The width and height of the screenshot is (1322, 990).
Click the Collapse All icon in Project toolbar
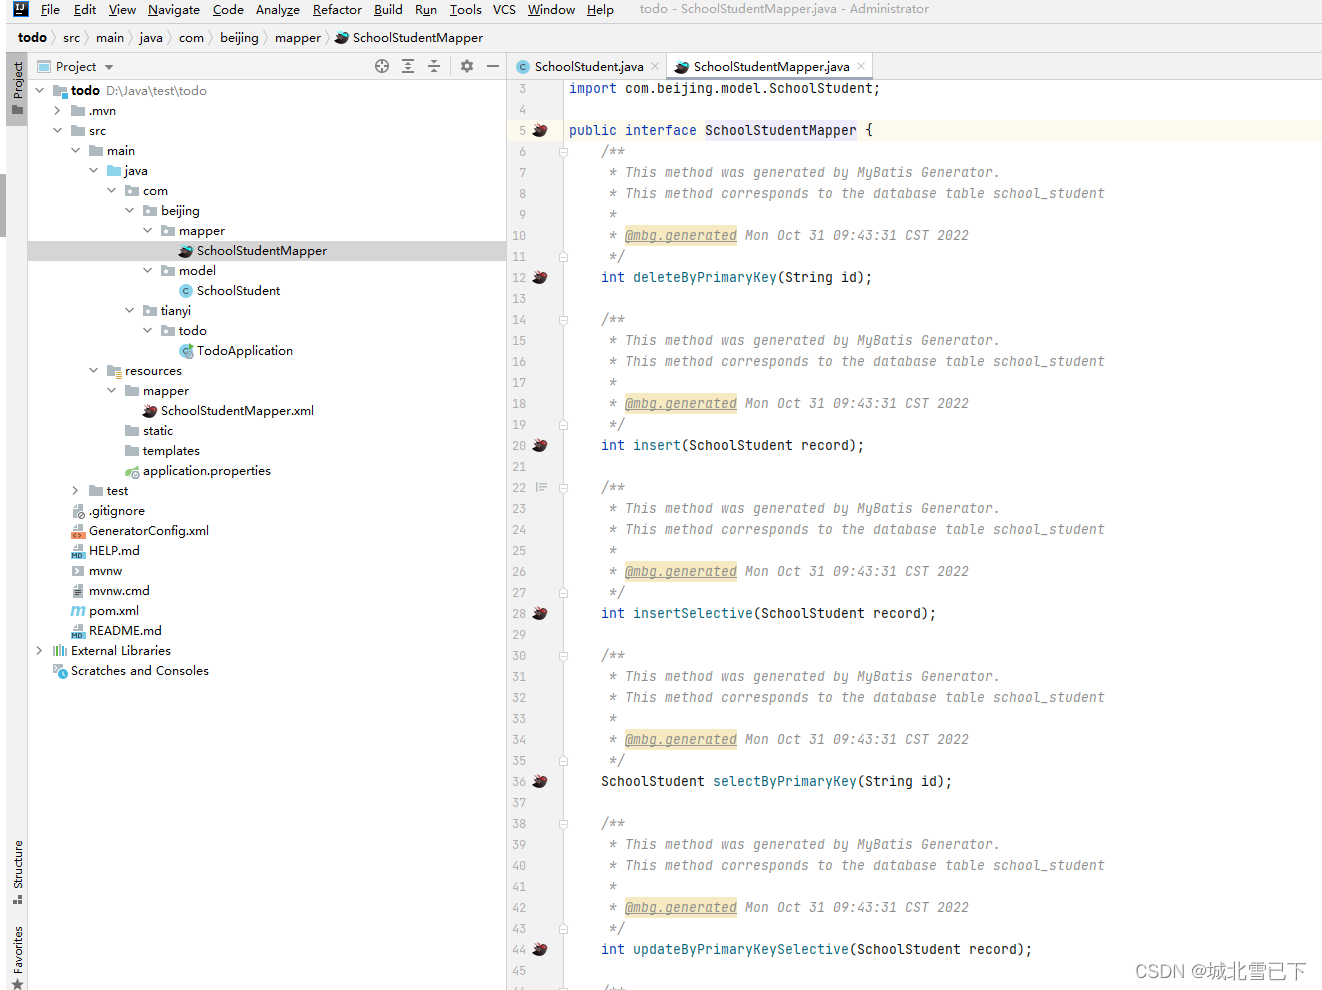click(x=432, y=65)
